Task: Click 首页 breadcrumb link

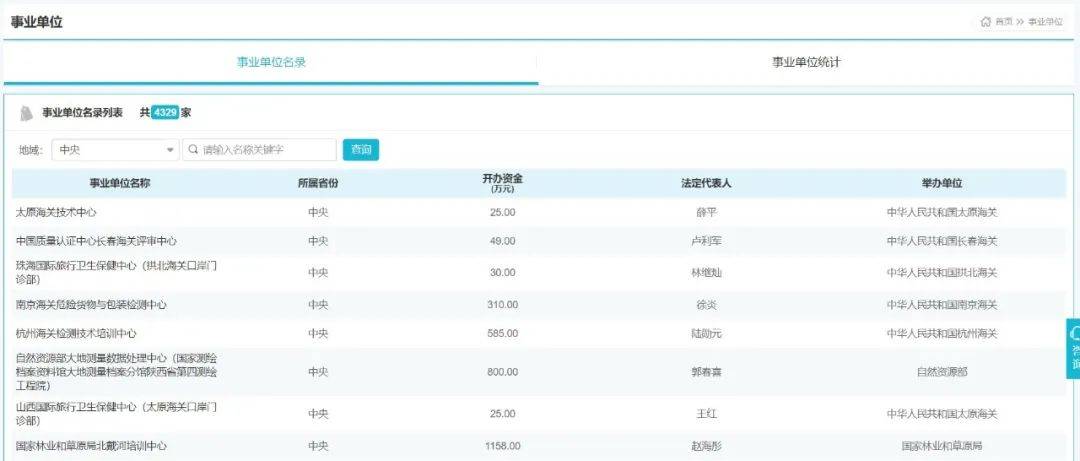Action: point(1004,21)
